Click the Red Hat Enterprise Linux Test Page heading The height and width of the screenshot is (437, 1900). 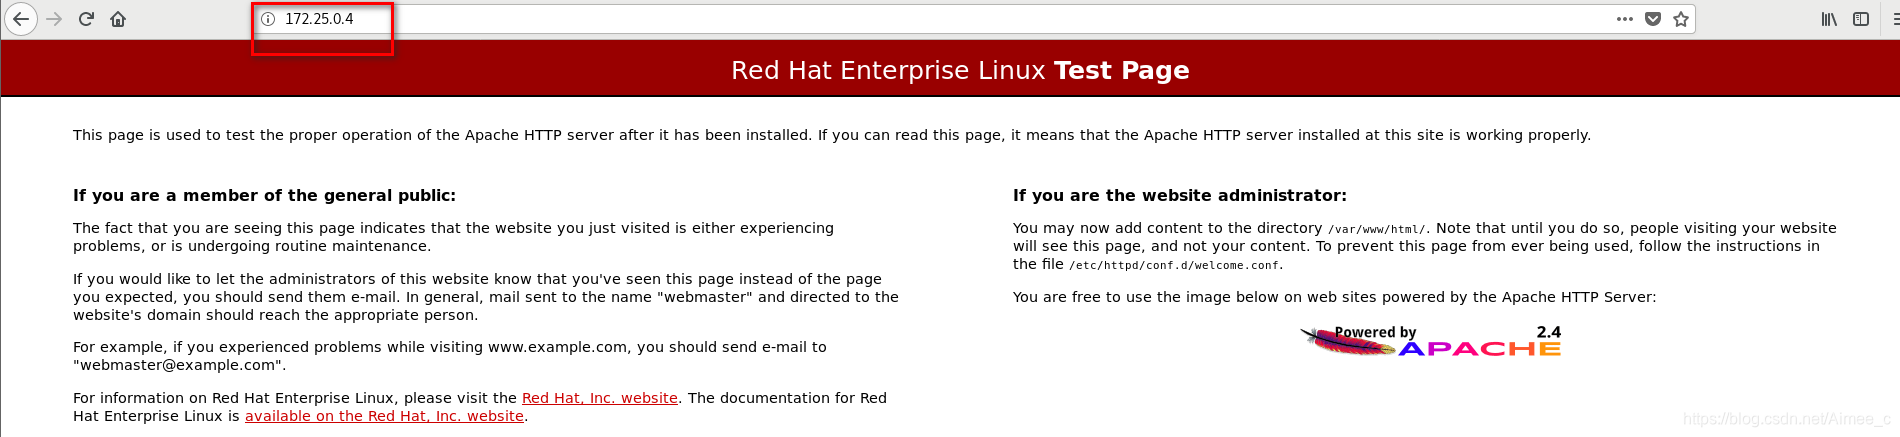960,70
